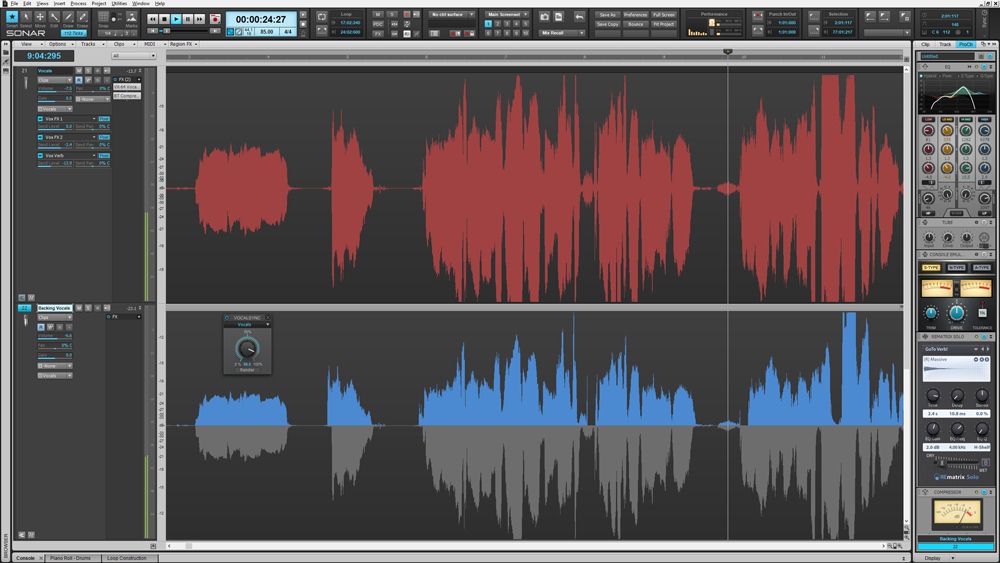Select the Smart tool
The width and height of the screenshot is (1000, 563).
click(11, 17)
